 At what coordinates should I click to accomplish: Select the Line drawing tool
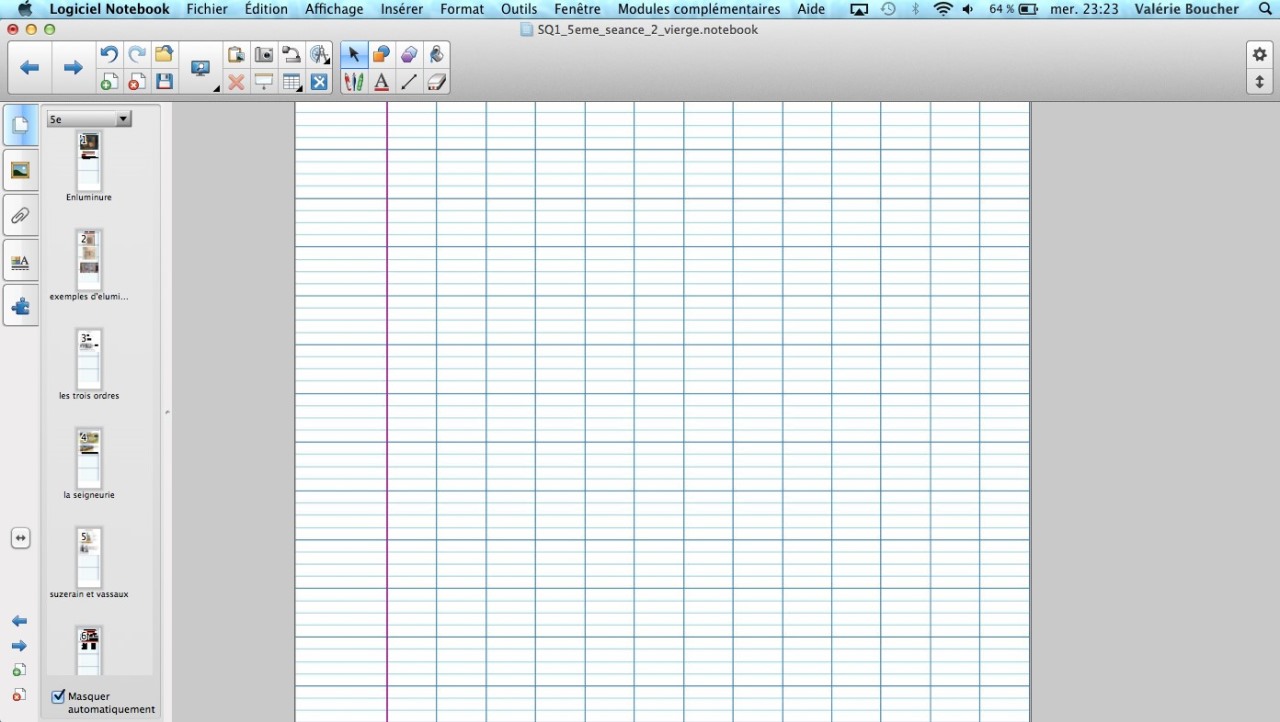pos(408,83)
